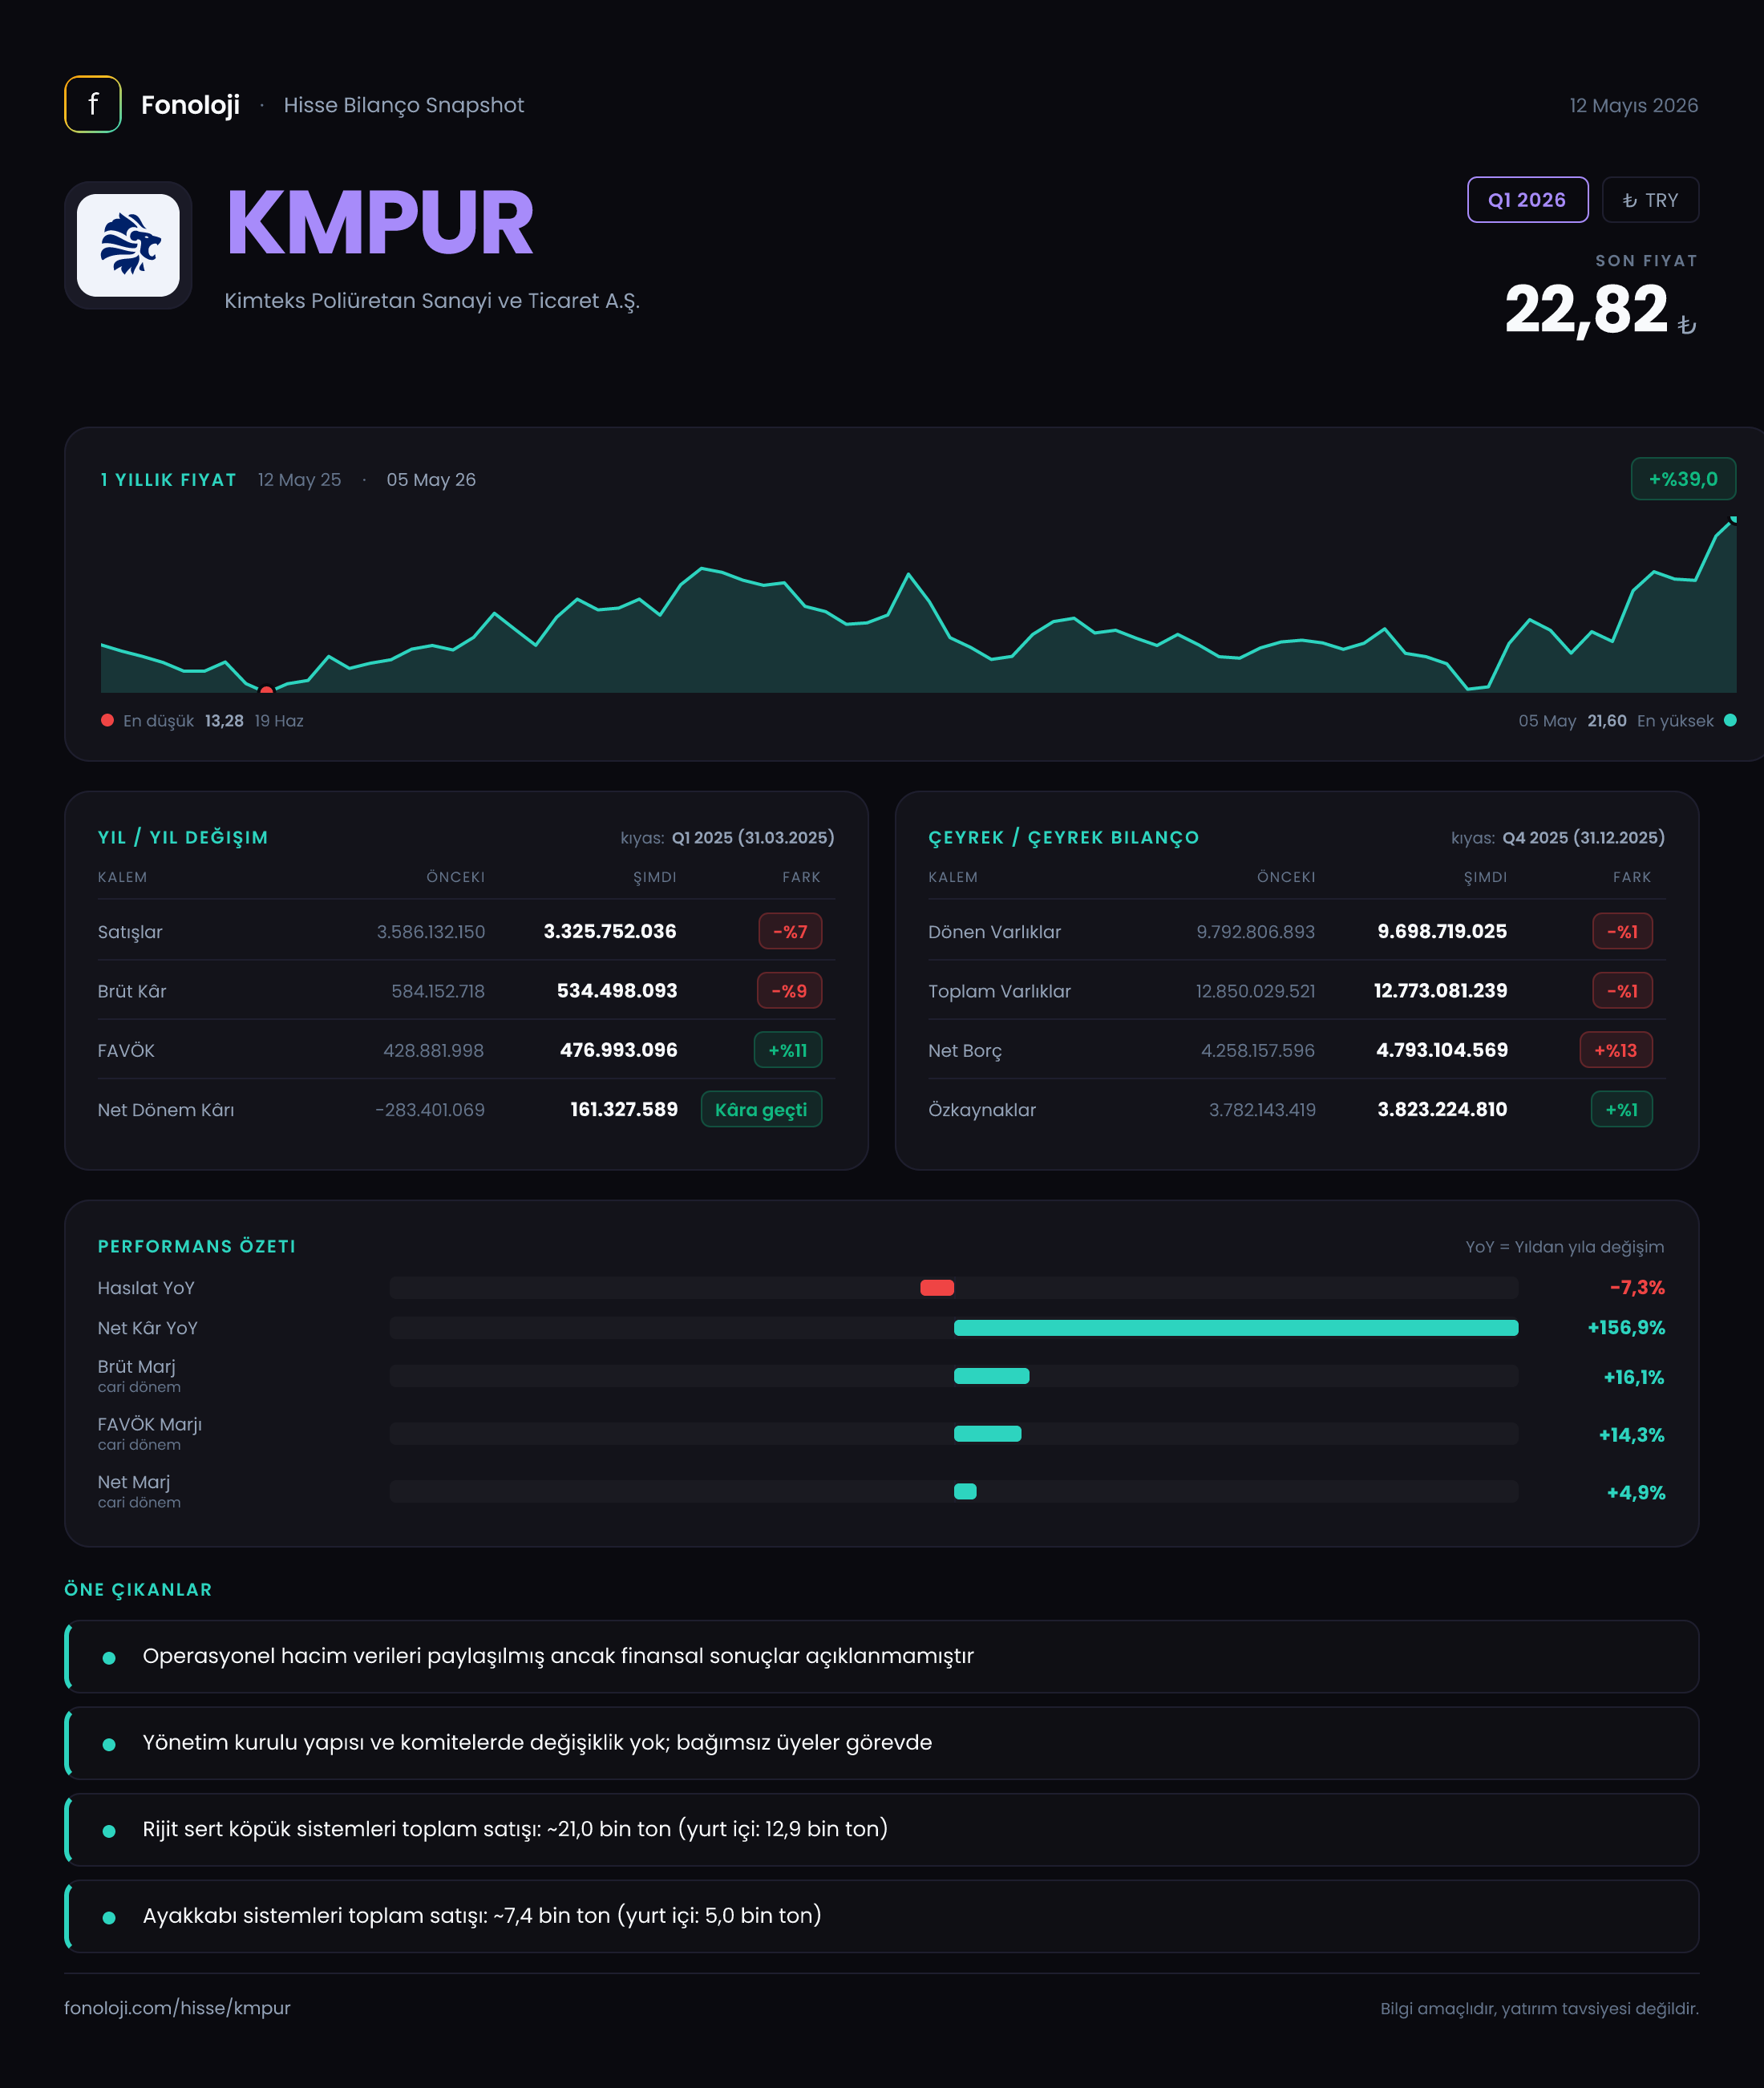Image resolution: width=1764 pixels, height=2088 pixels.
Task: Click the Hasılat YoY red bar
Action: [x=937, y=1287]
